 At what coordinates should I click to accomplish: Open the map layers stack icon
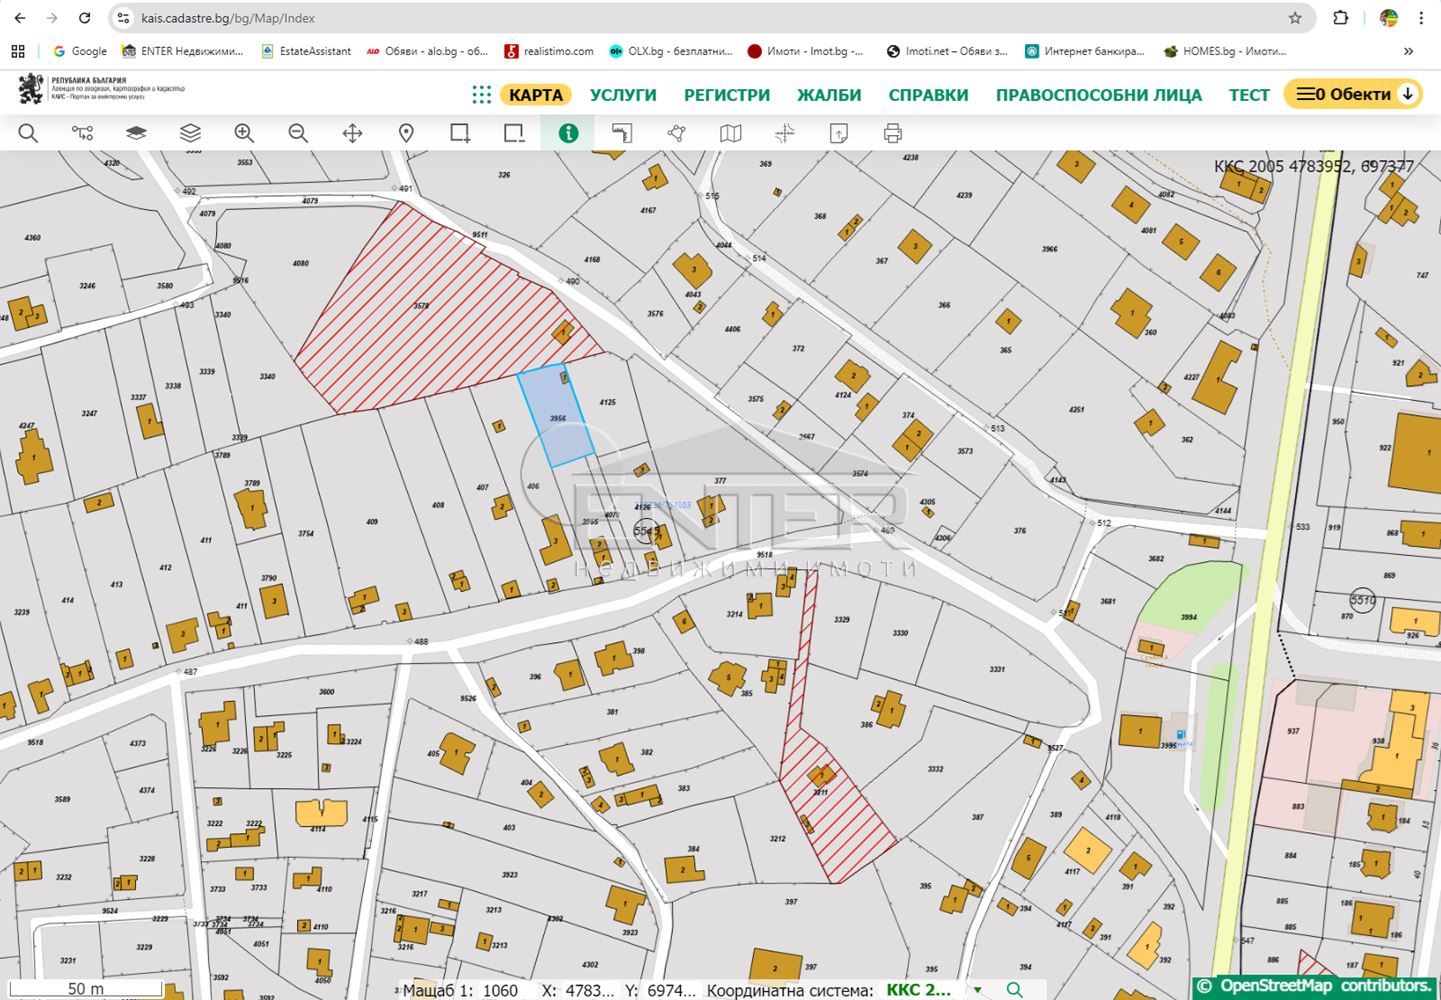tap(190, 133)
